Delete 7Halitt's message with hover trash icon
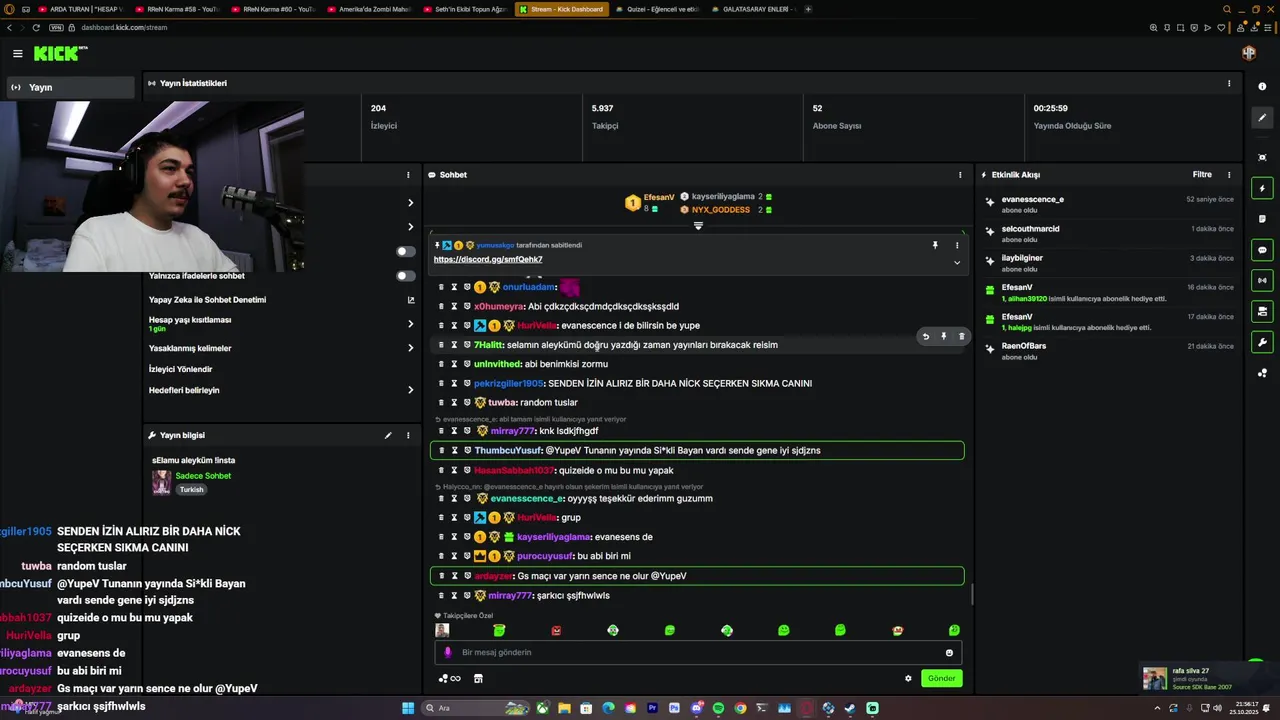Image resolution: width=1280 pixels, height=720 pixels. (961, 336)
